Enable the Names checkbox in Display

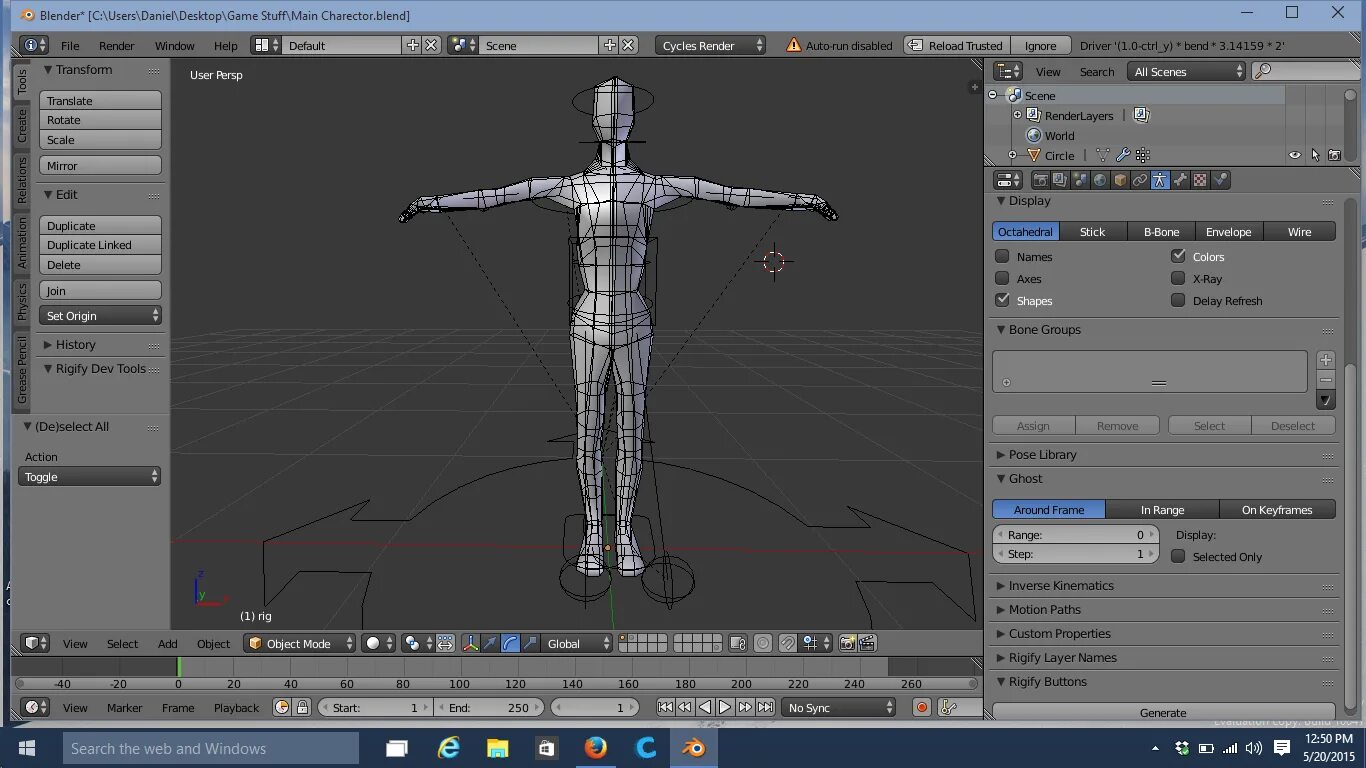pyautogui.click(x=1002, y=256)
